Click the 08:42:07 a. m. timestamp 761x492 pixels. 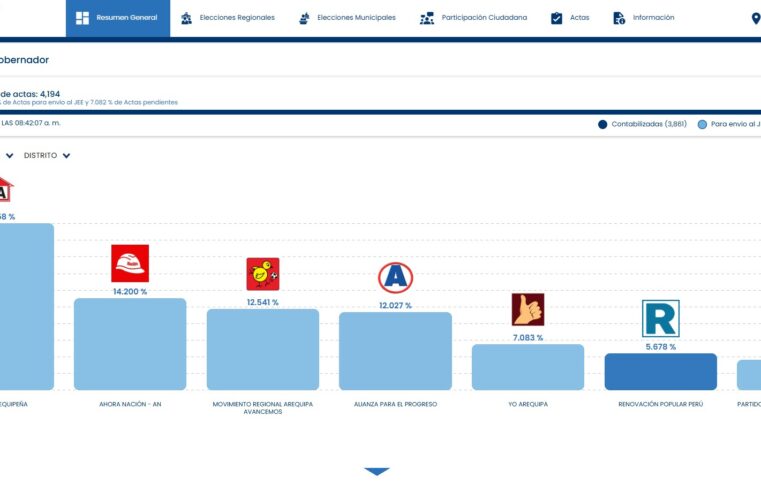pyautogui.click(x=38, y=123)
